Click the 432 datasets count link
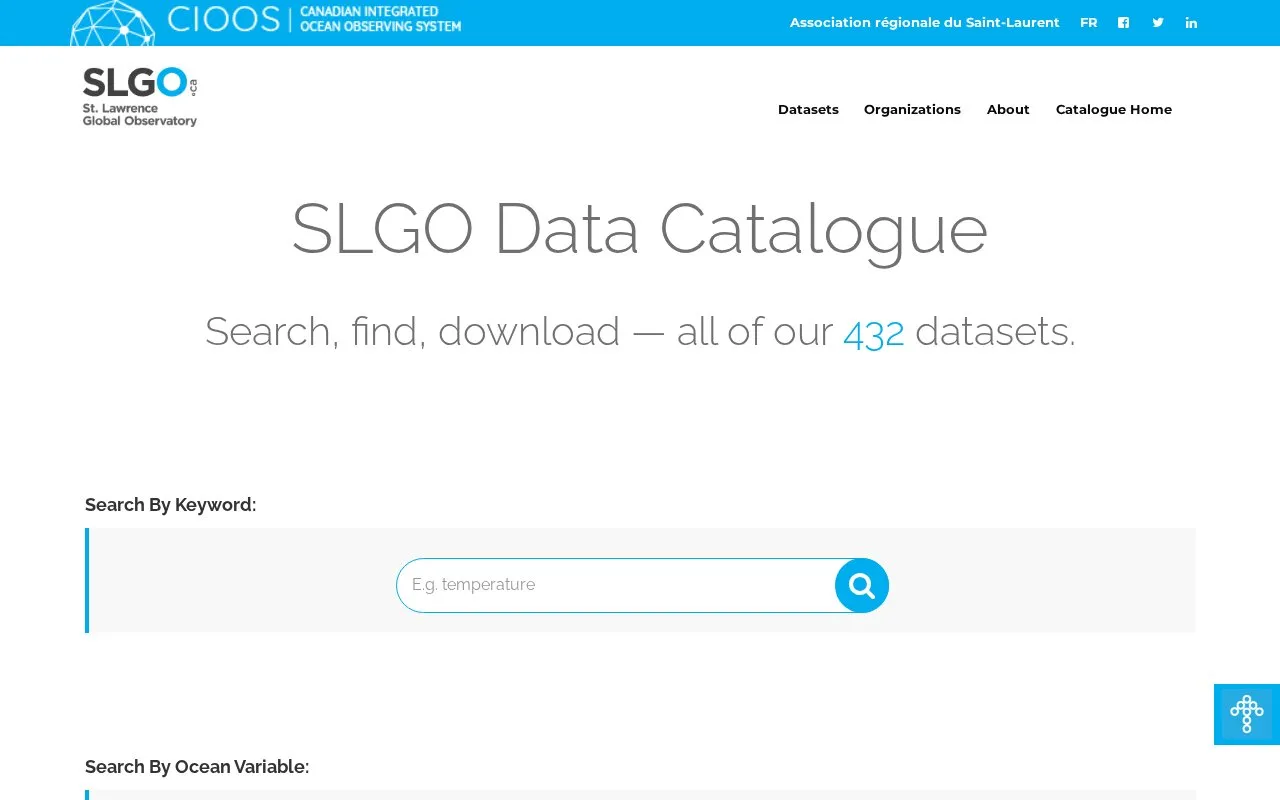1280x800 pixels. [873, 332]
